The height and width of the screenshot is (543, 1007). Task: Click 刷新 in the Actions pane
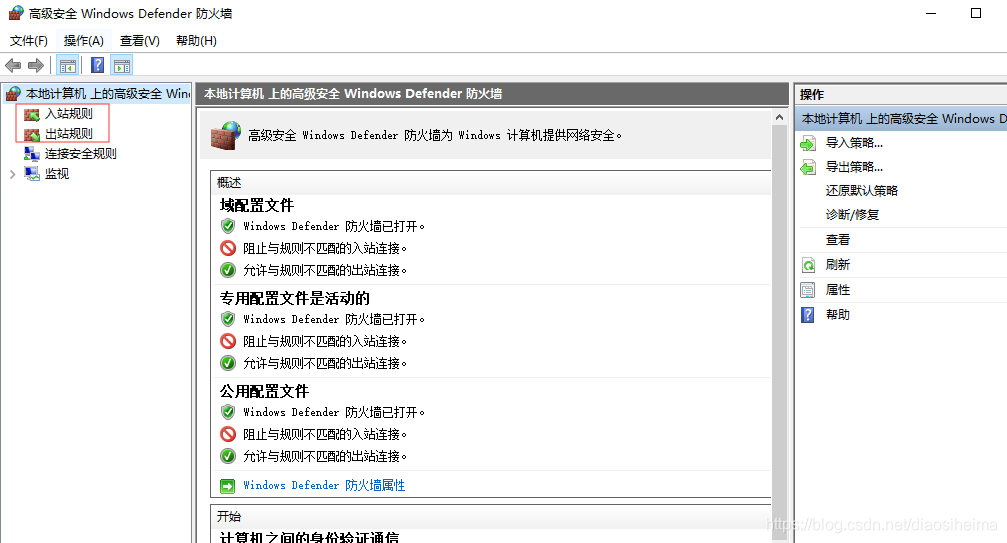click(837, 264)
